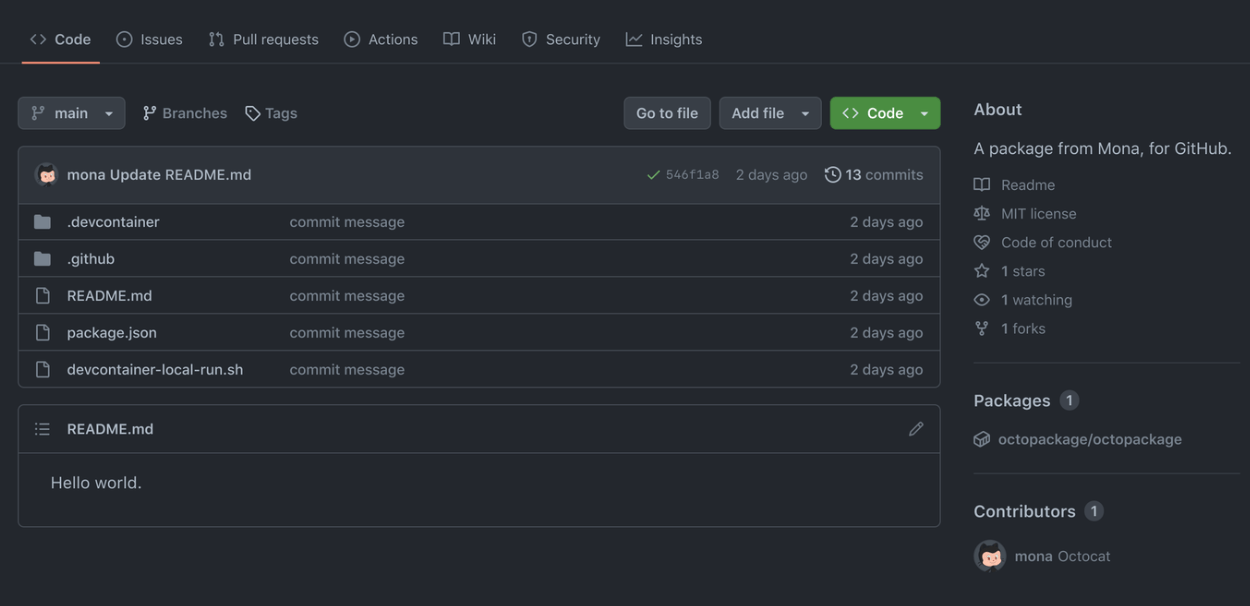Open the Pull requests tab
This screenshot has height=606, width=1250.
click(264, 39)
